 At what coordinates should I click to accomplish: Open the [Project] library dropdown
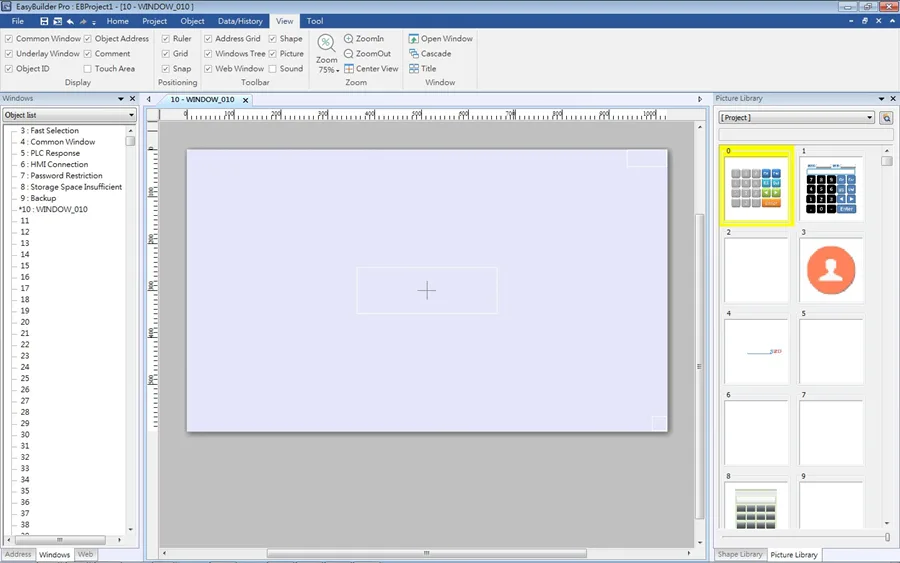click(797, 118)
